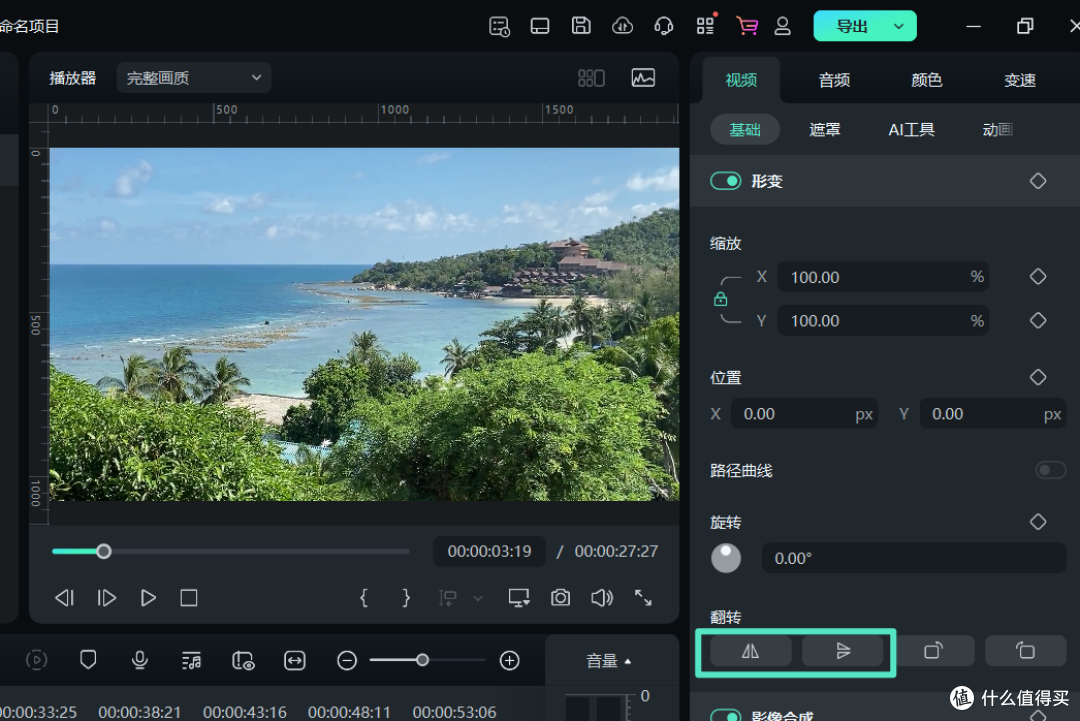Add keyframe for 旋转 rotation
1080x721 pixels.
point(1038,522)
